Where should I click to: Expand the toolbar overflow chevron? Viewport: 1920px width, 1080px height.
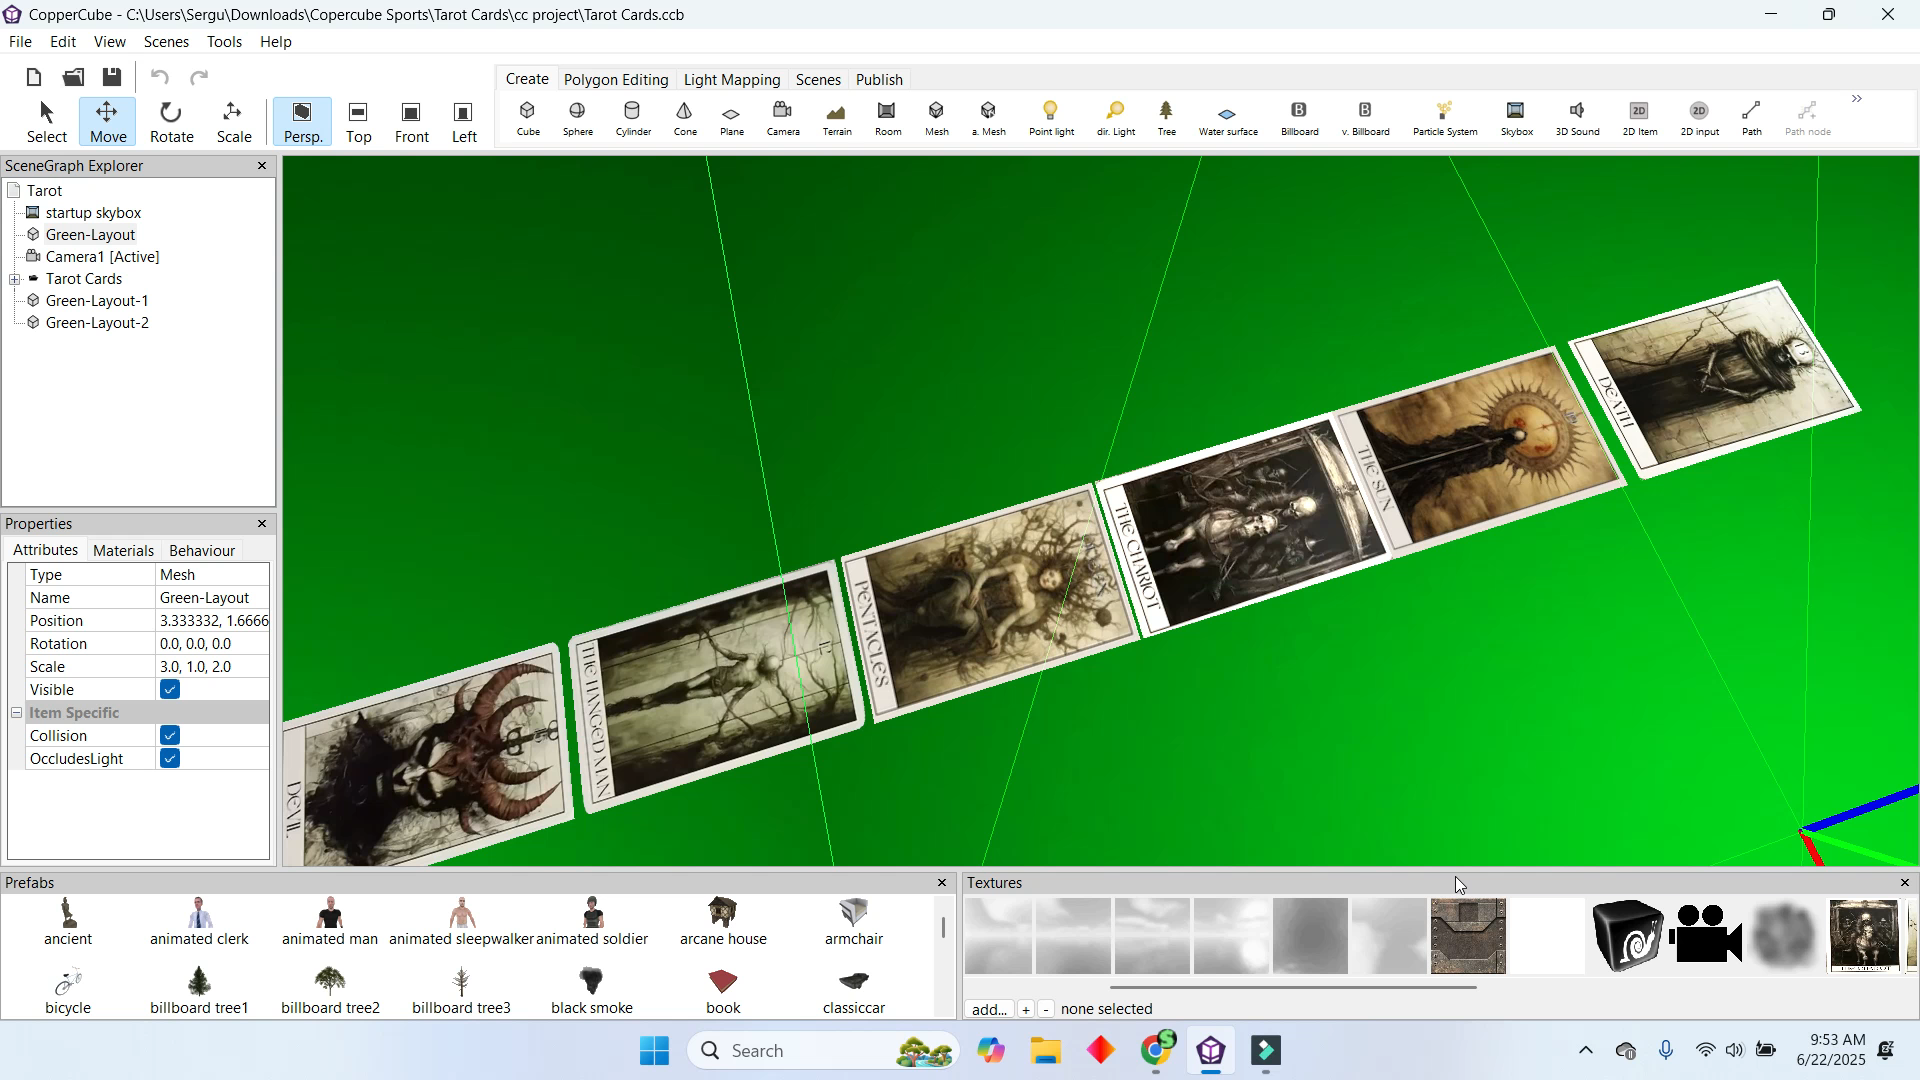(1857, 99)
